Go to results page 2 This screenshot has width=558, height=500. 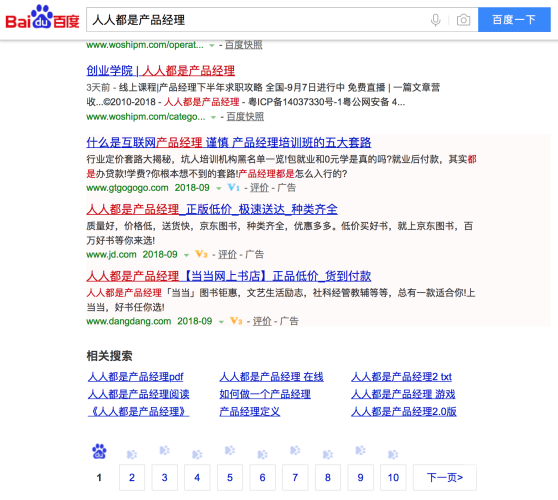(x=132, y=477)
